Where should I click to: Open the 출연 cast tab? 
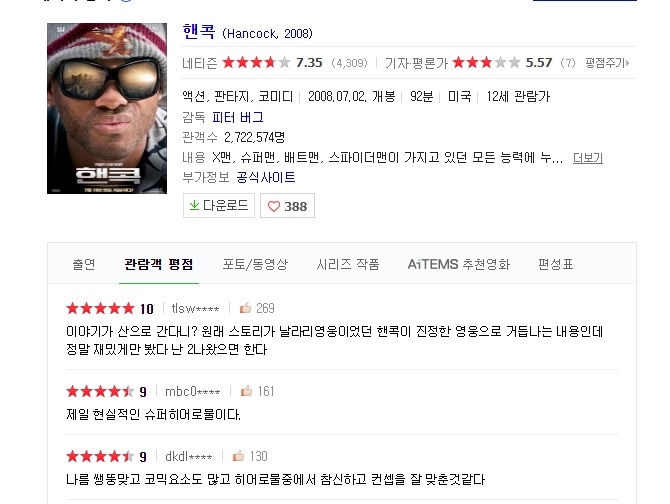tap(84, 264)
